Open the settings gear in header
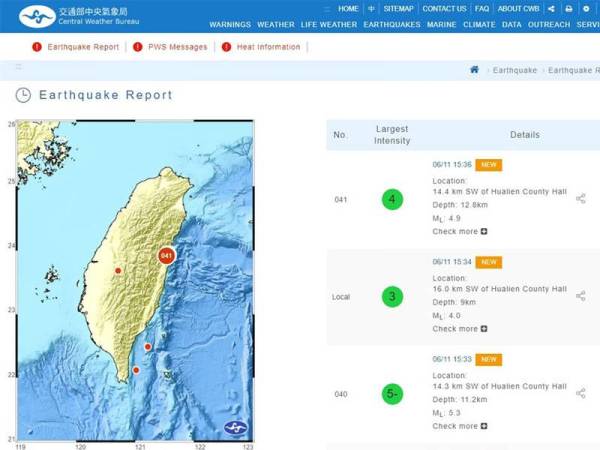Image resolution: width=600 pixels, height=450 pixels. tap(586, 9)
